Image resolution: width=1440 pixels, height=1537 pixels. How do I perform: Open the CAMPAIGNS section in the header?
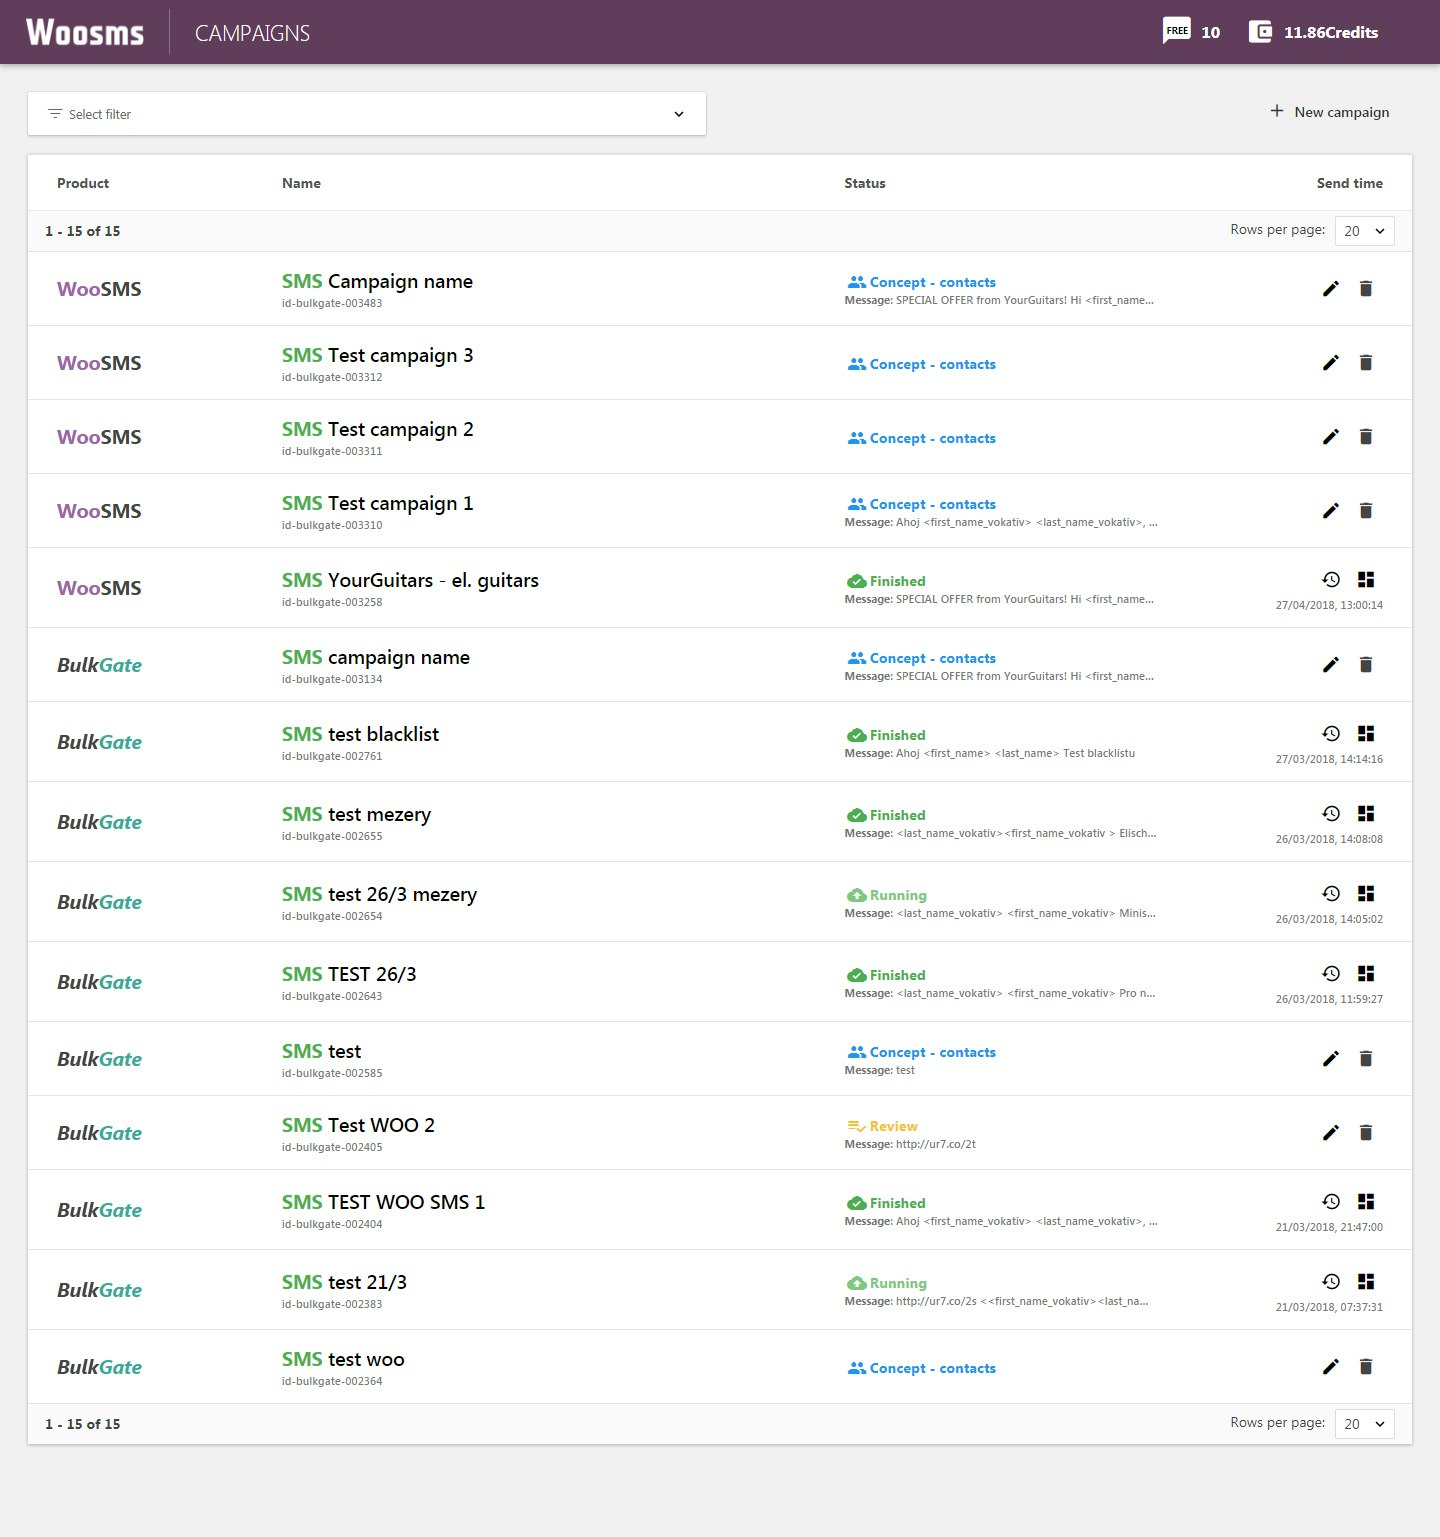pos(253,31)
